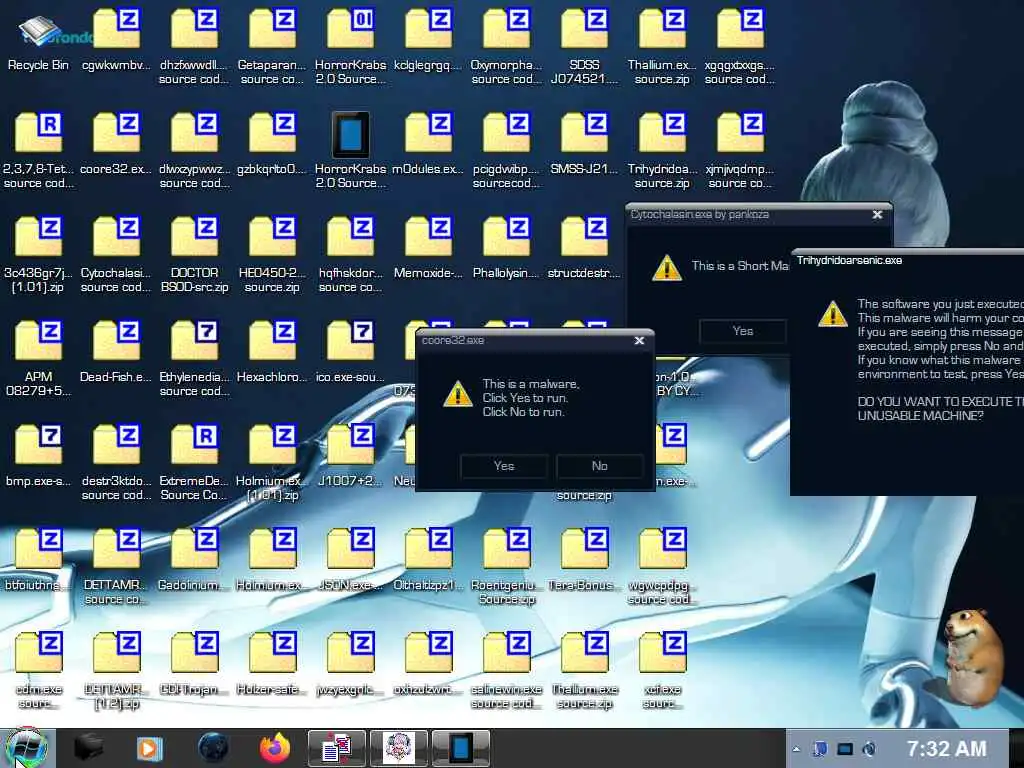Open the dark globe browser taskbar icon
Screen dimensions: 1024x768
(213, 748)
